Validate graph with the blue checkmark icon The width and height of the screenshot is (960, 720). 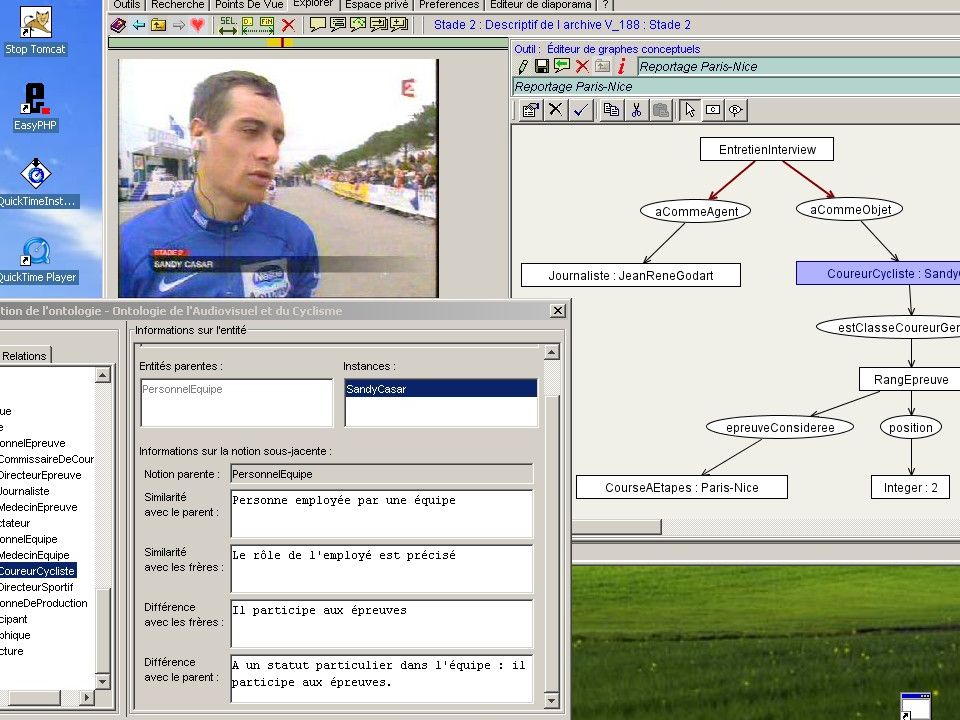[x=580, y=110]
